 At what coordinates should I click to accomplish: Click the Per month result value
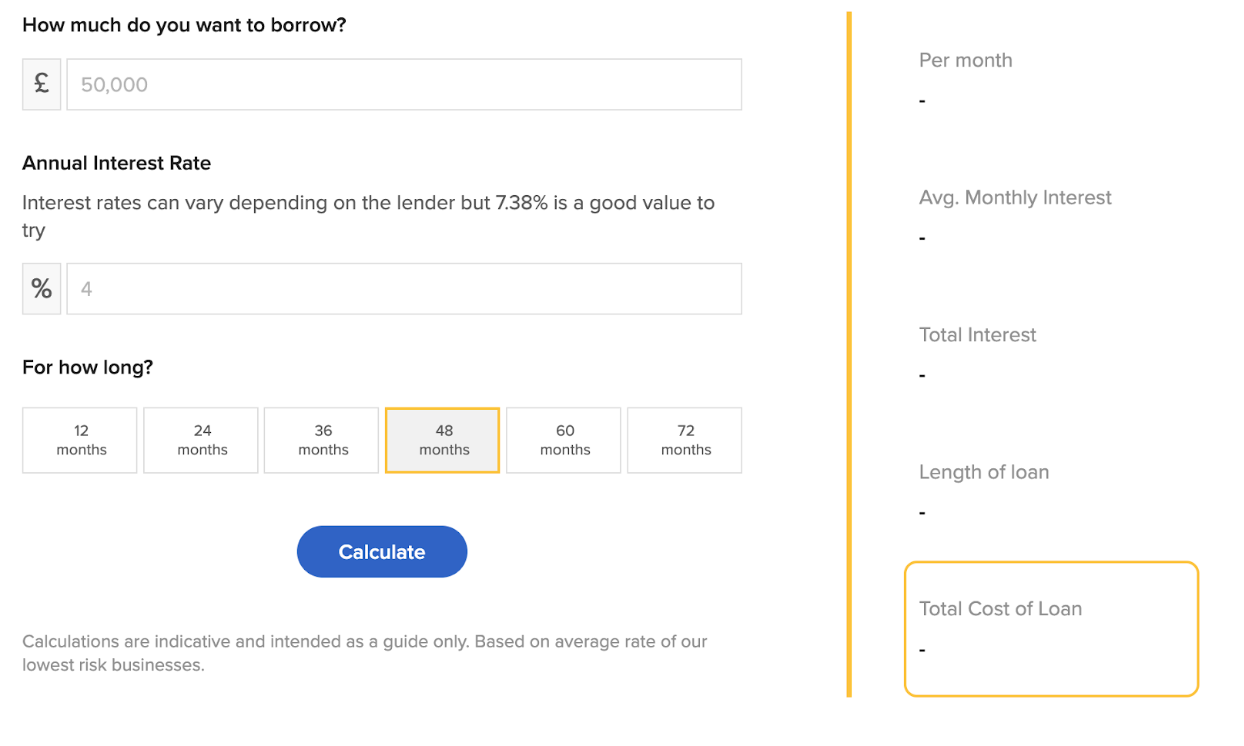tap(922, 99)
